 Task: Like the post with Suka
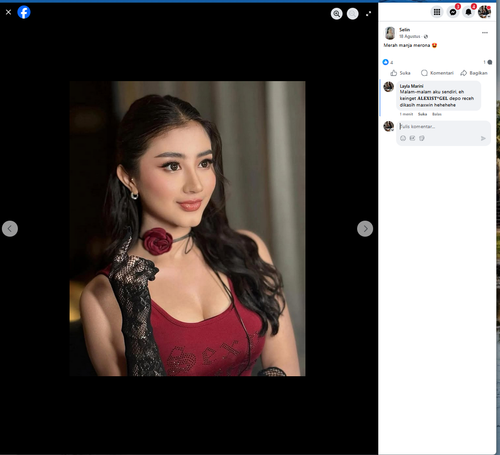pyautogui.click(x=401, y=73)
